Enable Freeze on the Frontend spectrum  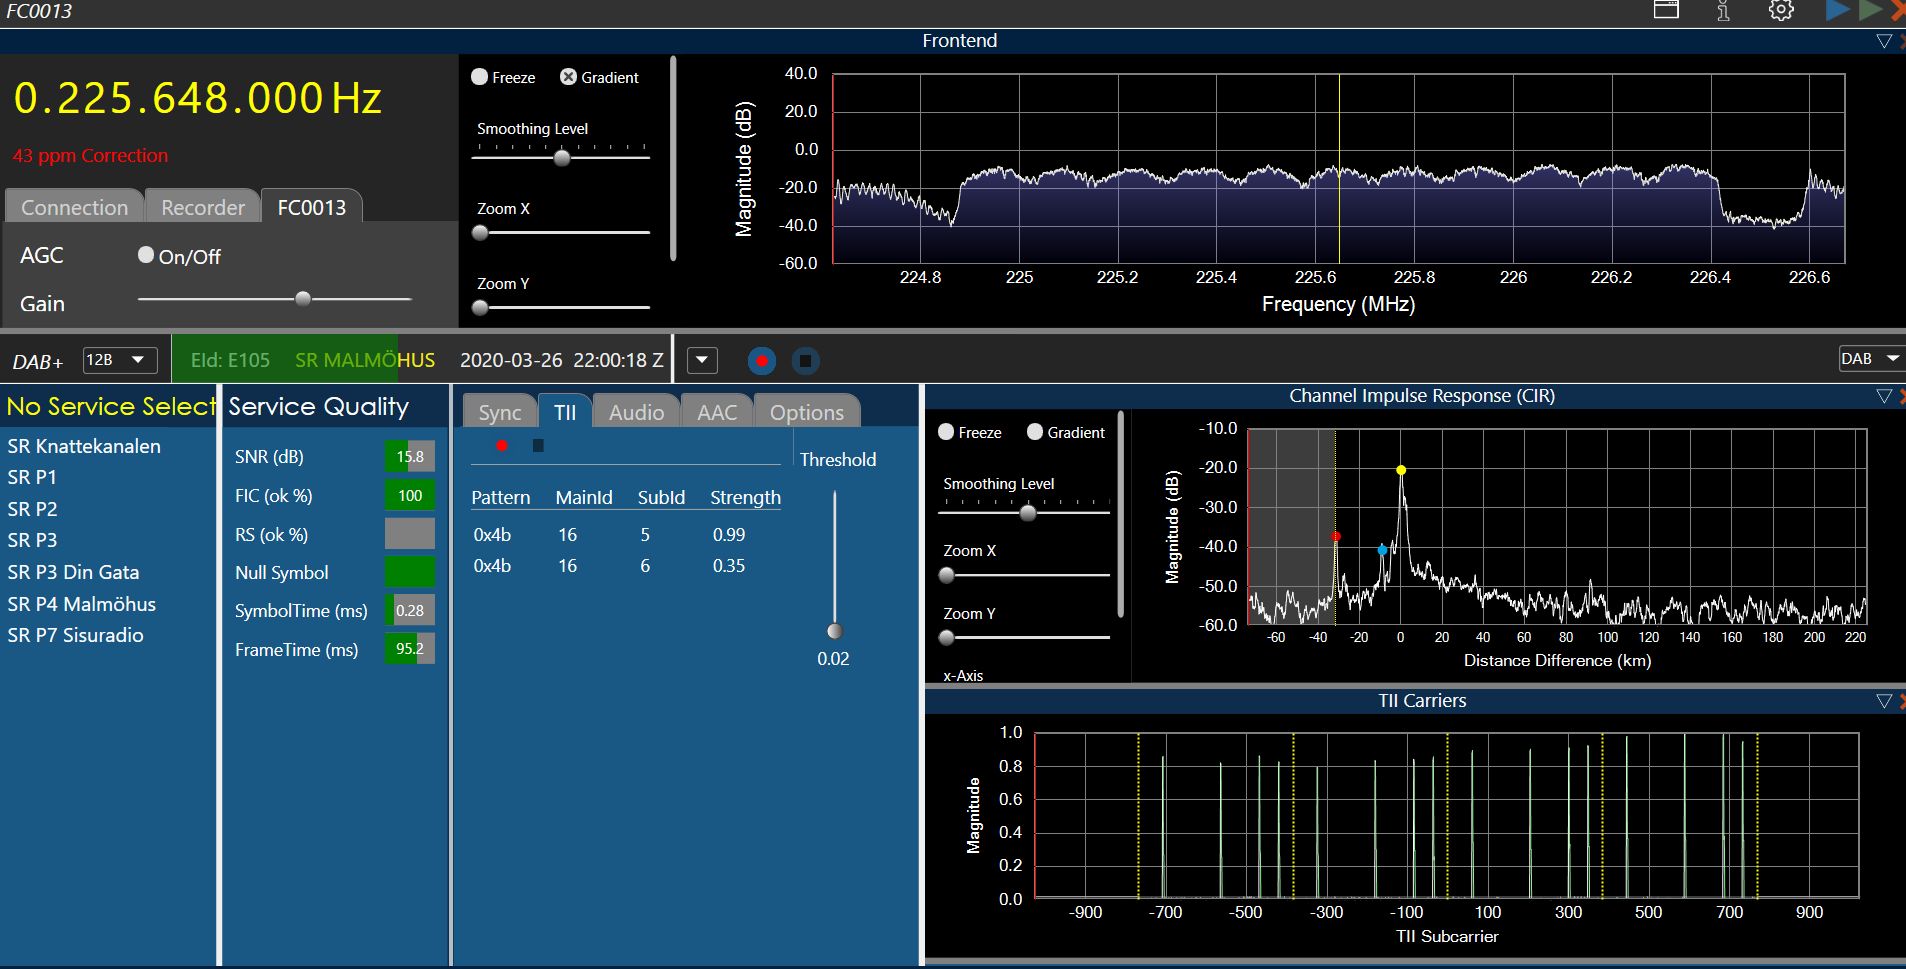[x=480, y=77]
